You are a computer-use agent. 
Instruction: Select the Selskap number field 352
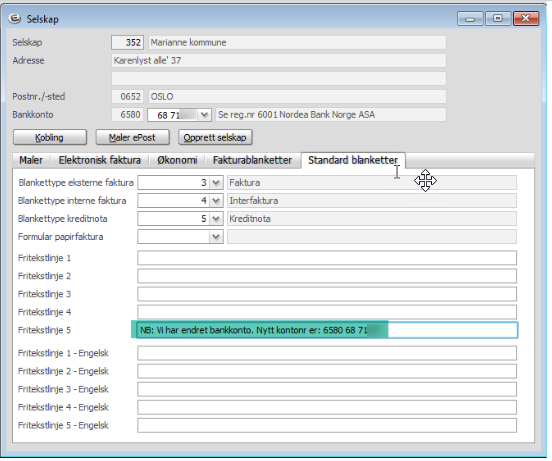(x=127, y=43)
